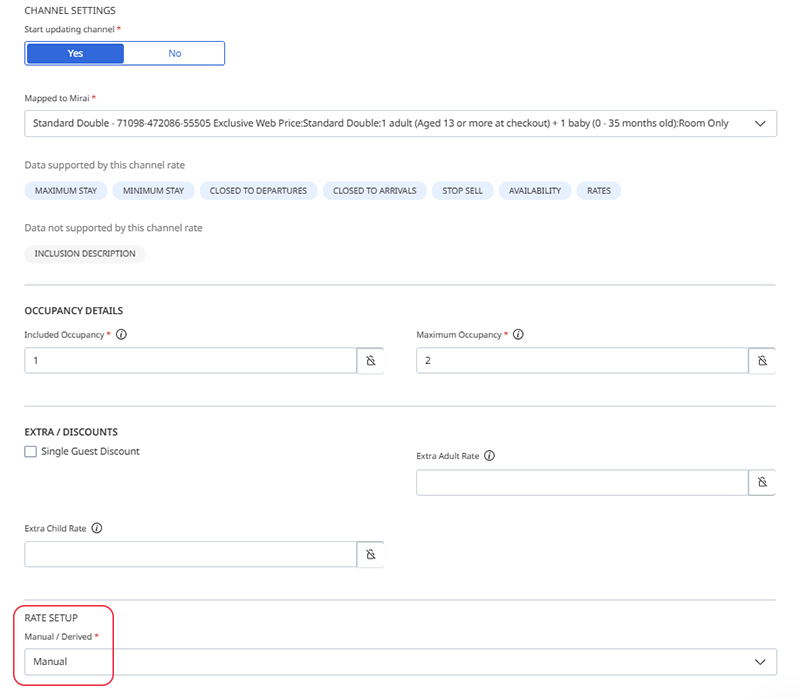Click the crossed-pen icon beside Maximum Occupancy field
The image size is (800, 699).
click(763, 360)
